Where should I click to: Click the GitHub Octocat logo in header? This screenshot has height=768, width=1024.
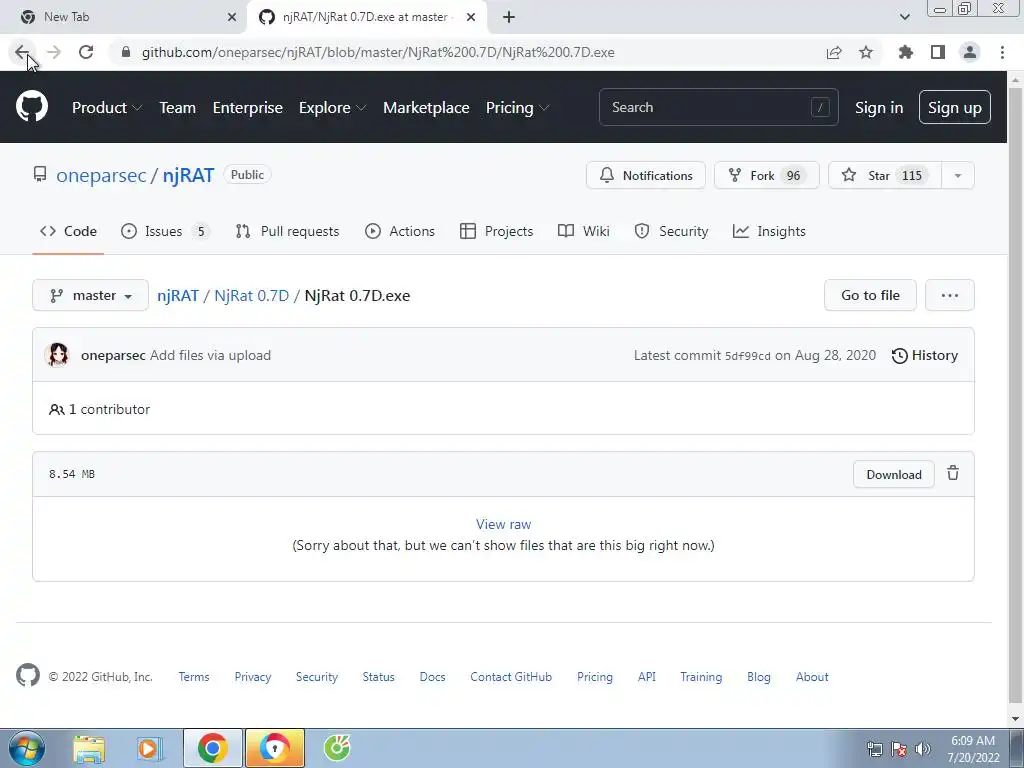click(32, 106)
